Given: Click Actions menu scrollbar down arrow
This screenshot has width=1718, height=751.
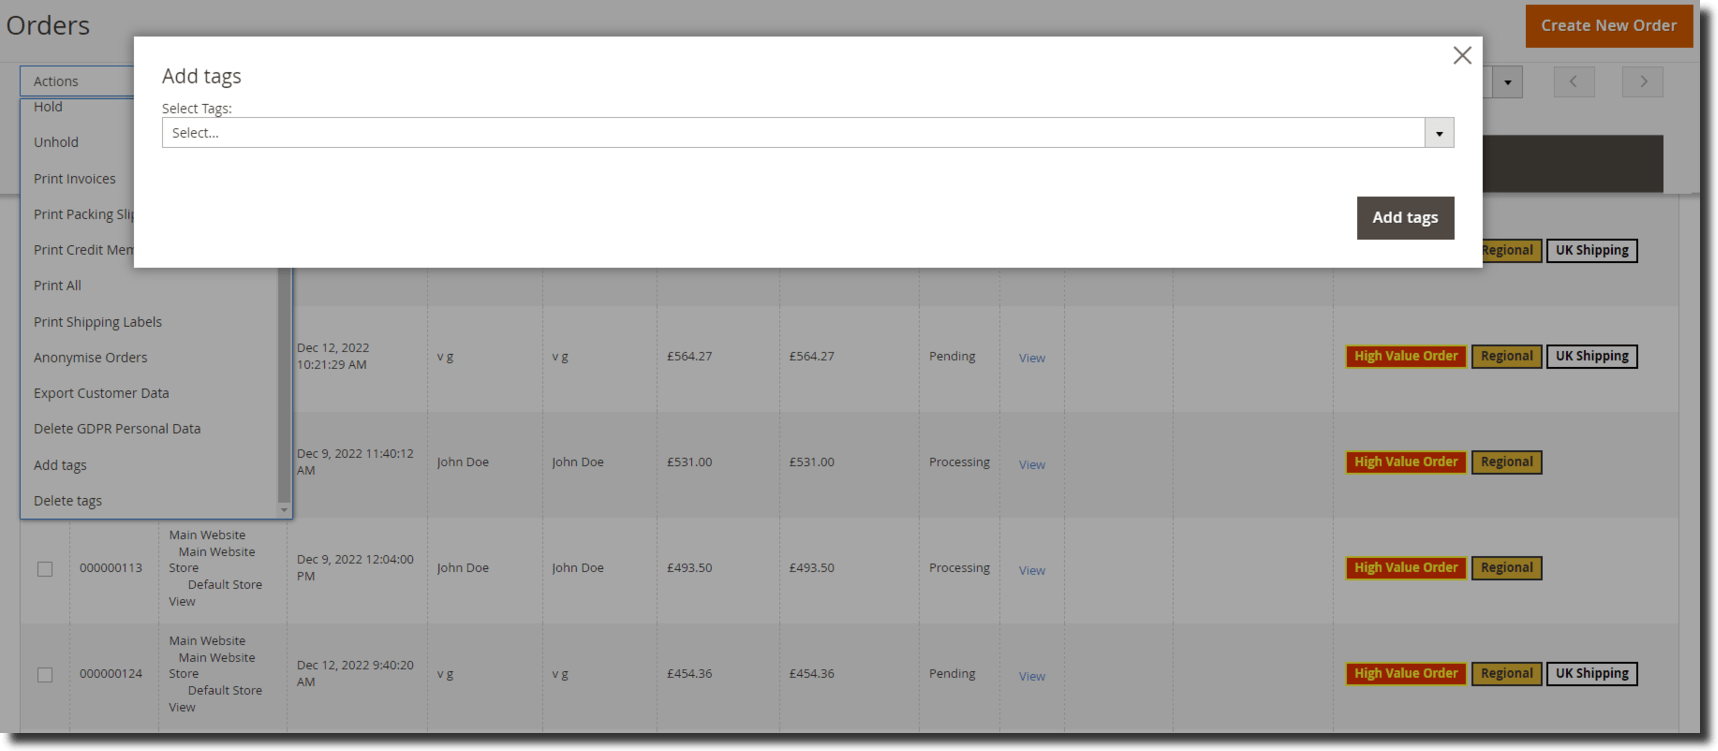Looking at the screenshot, I should pos(284,510).
